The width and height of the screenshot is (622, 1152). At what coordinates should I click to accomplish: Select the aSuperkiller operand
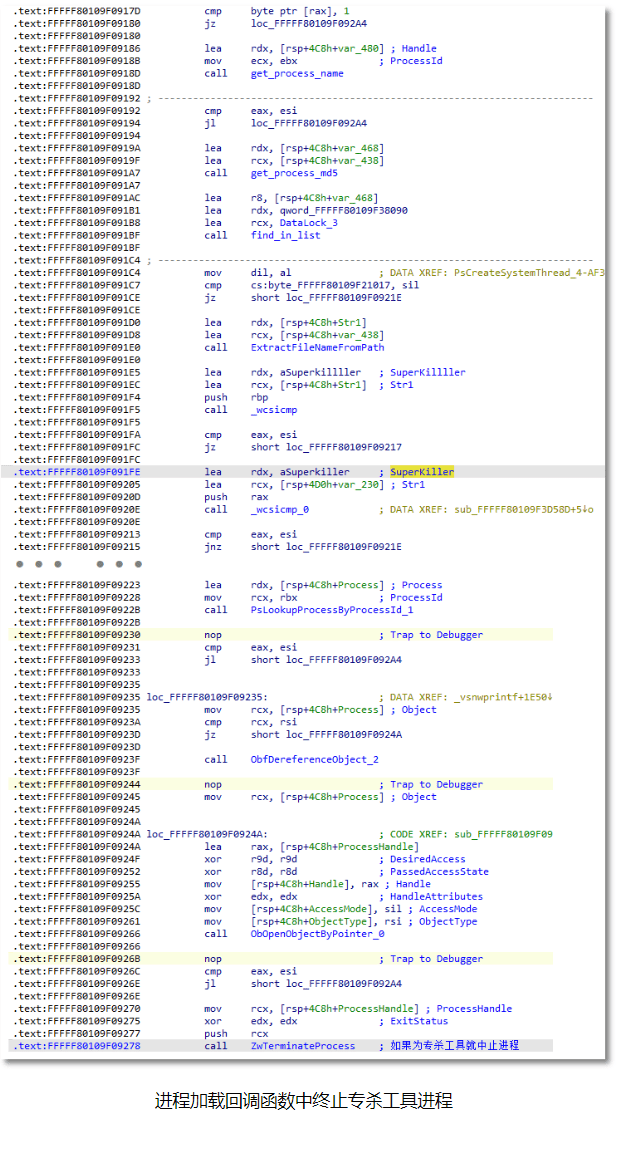[x=314, y=472]
